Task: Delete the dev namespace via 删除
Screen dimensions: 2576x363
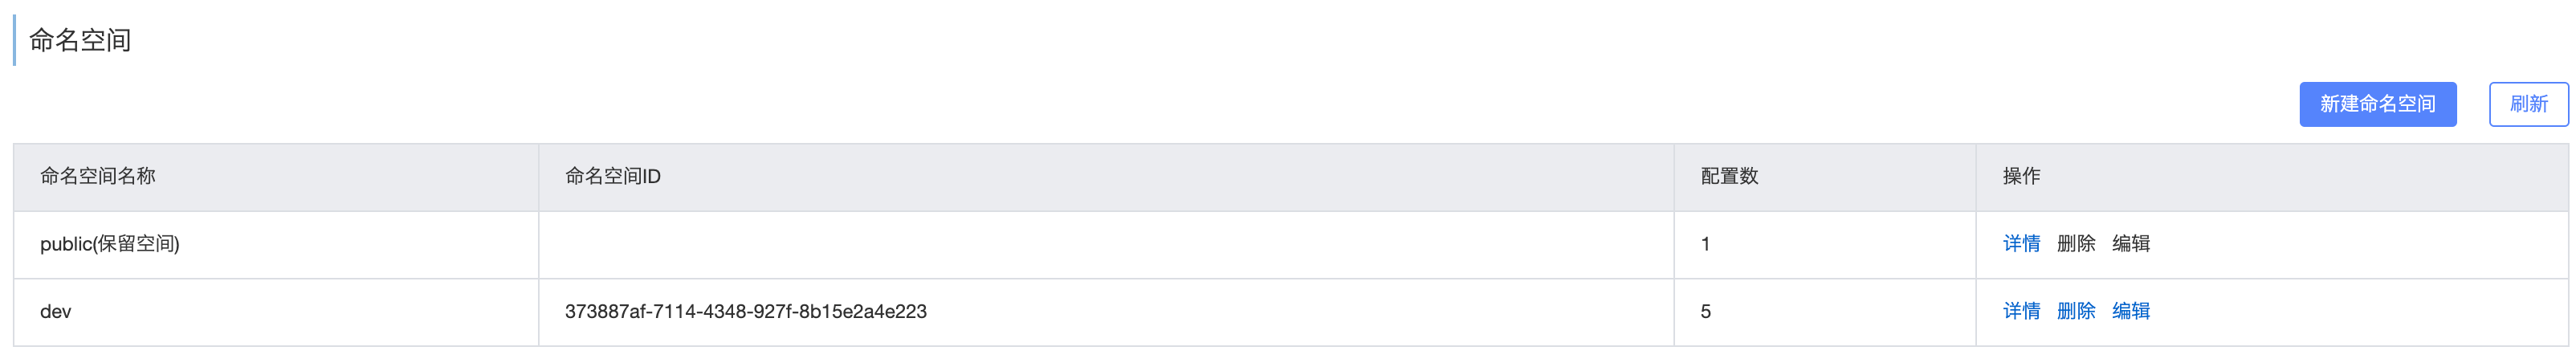Action: [2075, 312]
